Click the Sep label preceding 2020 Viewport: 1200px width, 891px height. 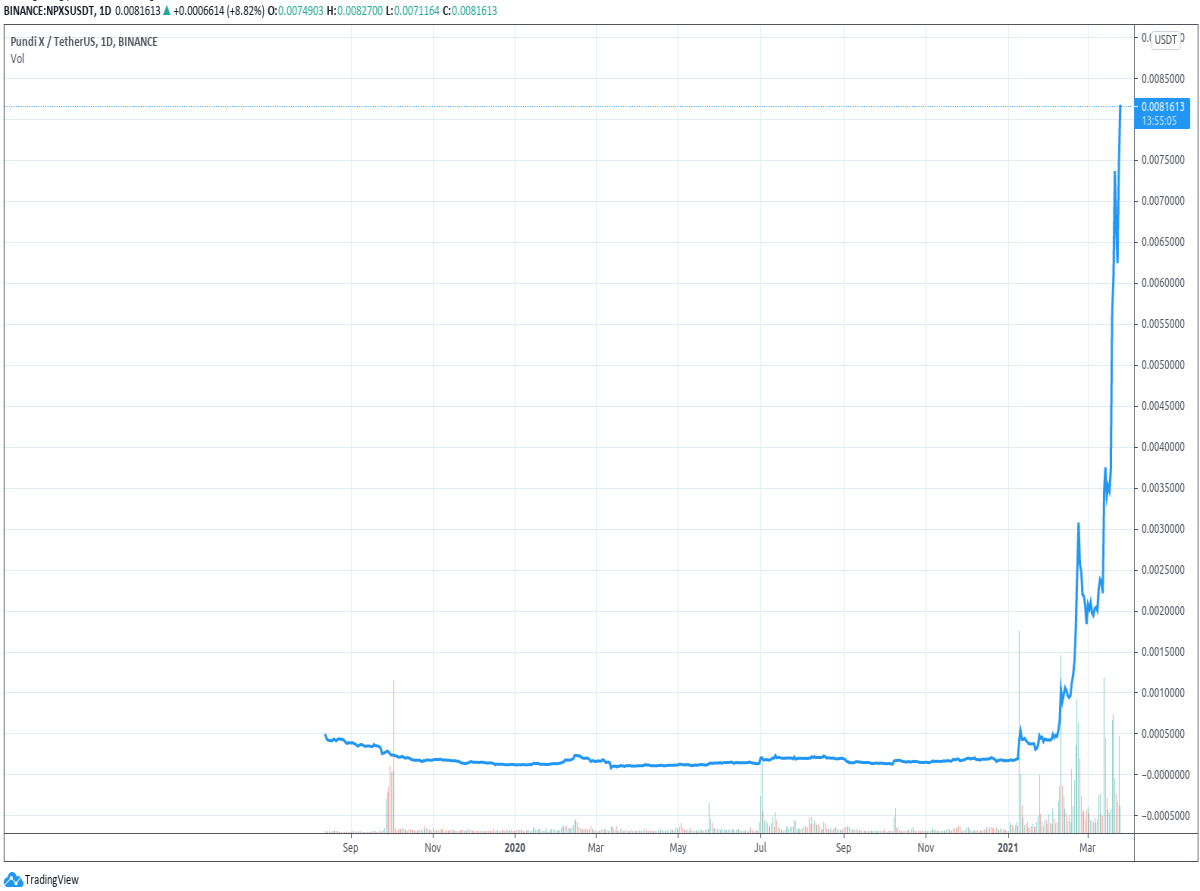click(349, 849)
